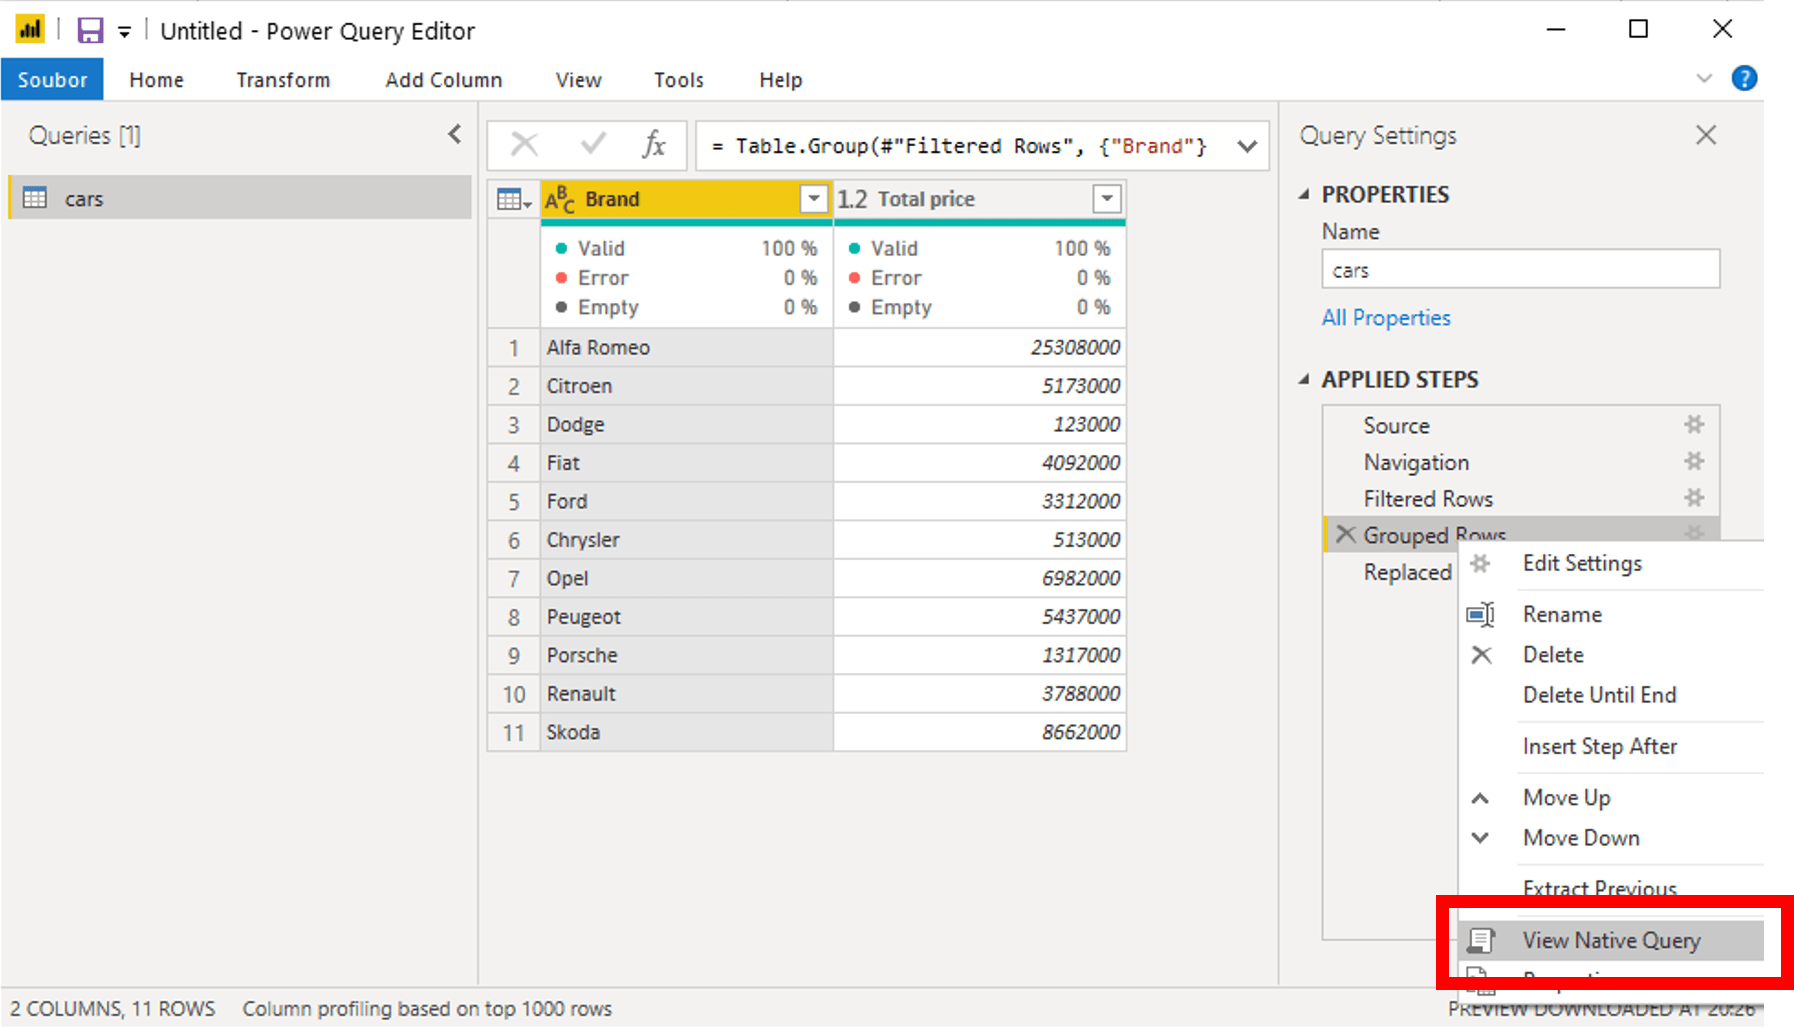Click the Save icon in title bar
This screenshot has height=1027, width=1794.
click(x=90, y=30)
